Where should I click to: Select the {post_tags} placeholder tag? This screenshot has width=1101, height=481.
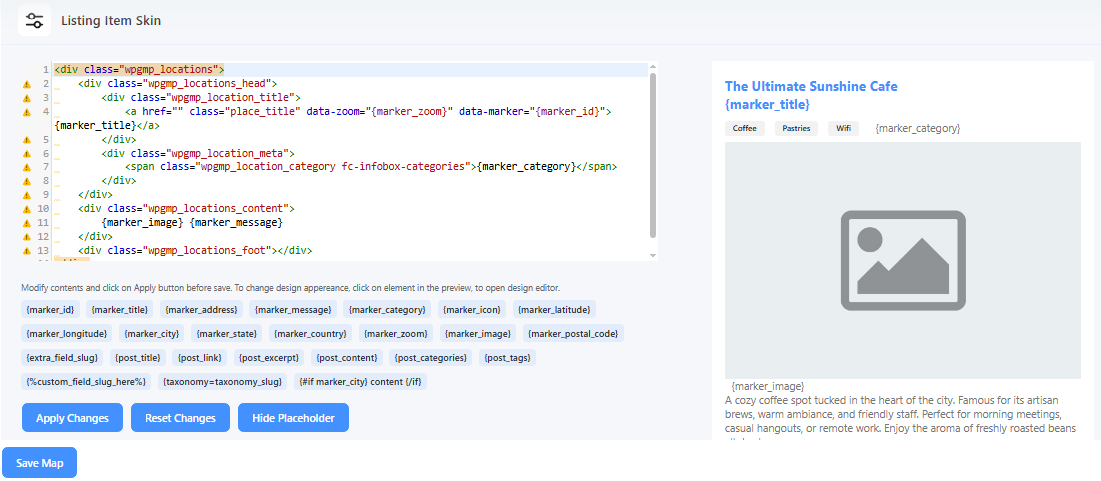(508, 358)
